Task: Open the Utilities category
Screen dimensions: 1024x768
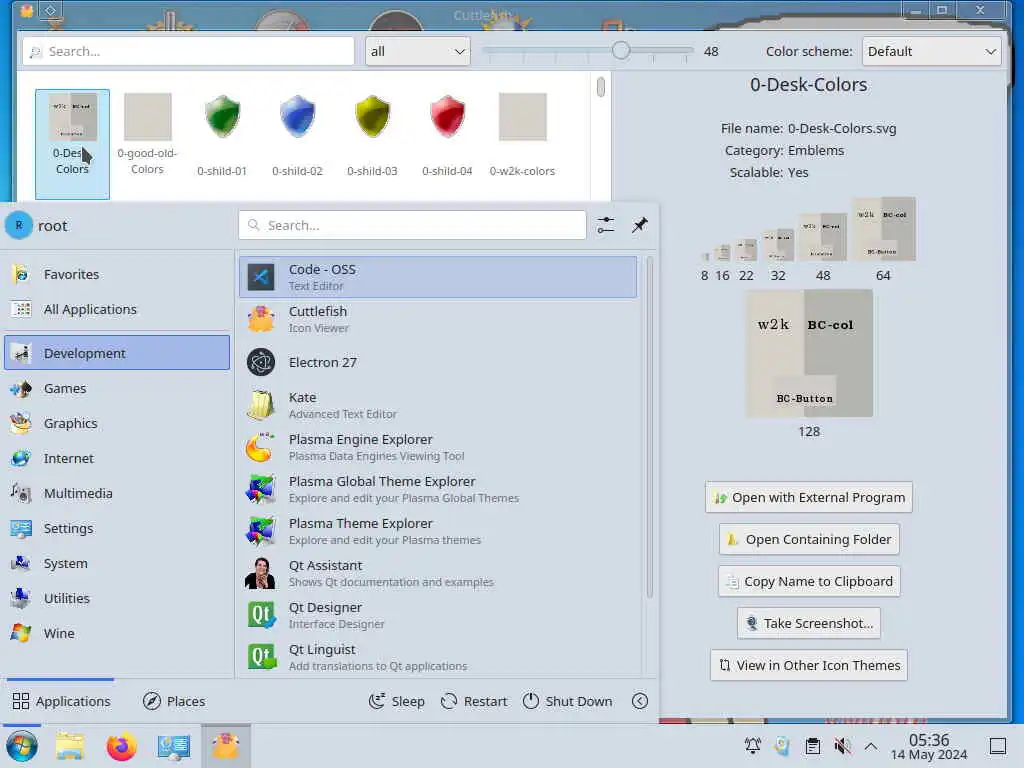Action: (x=117, y=598)
